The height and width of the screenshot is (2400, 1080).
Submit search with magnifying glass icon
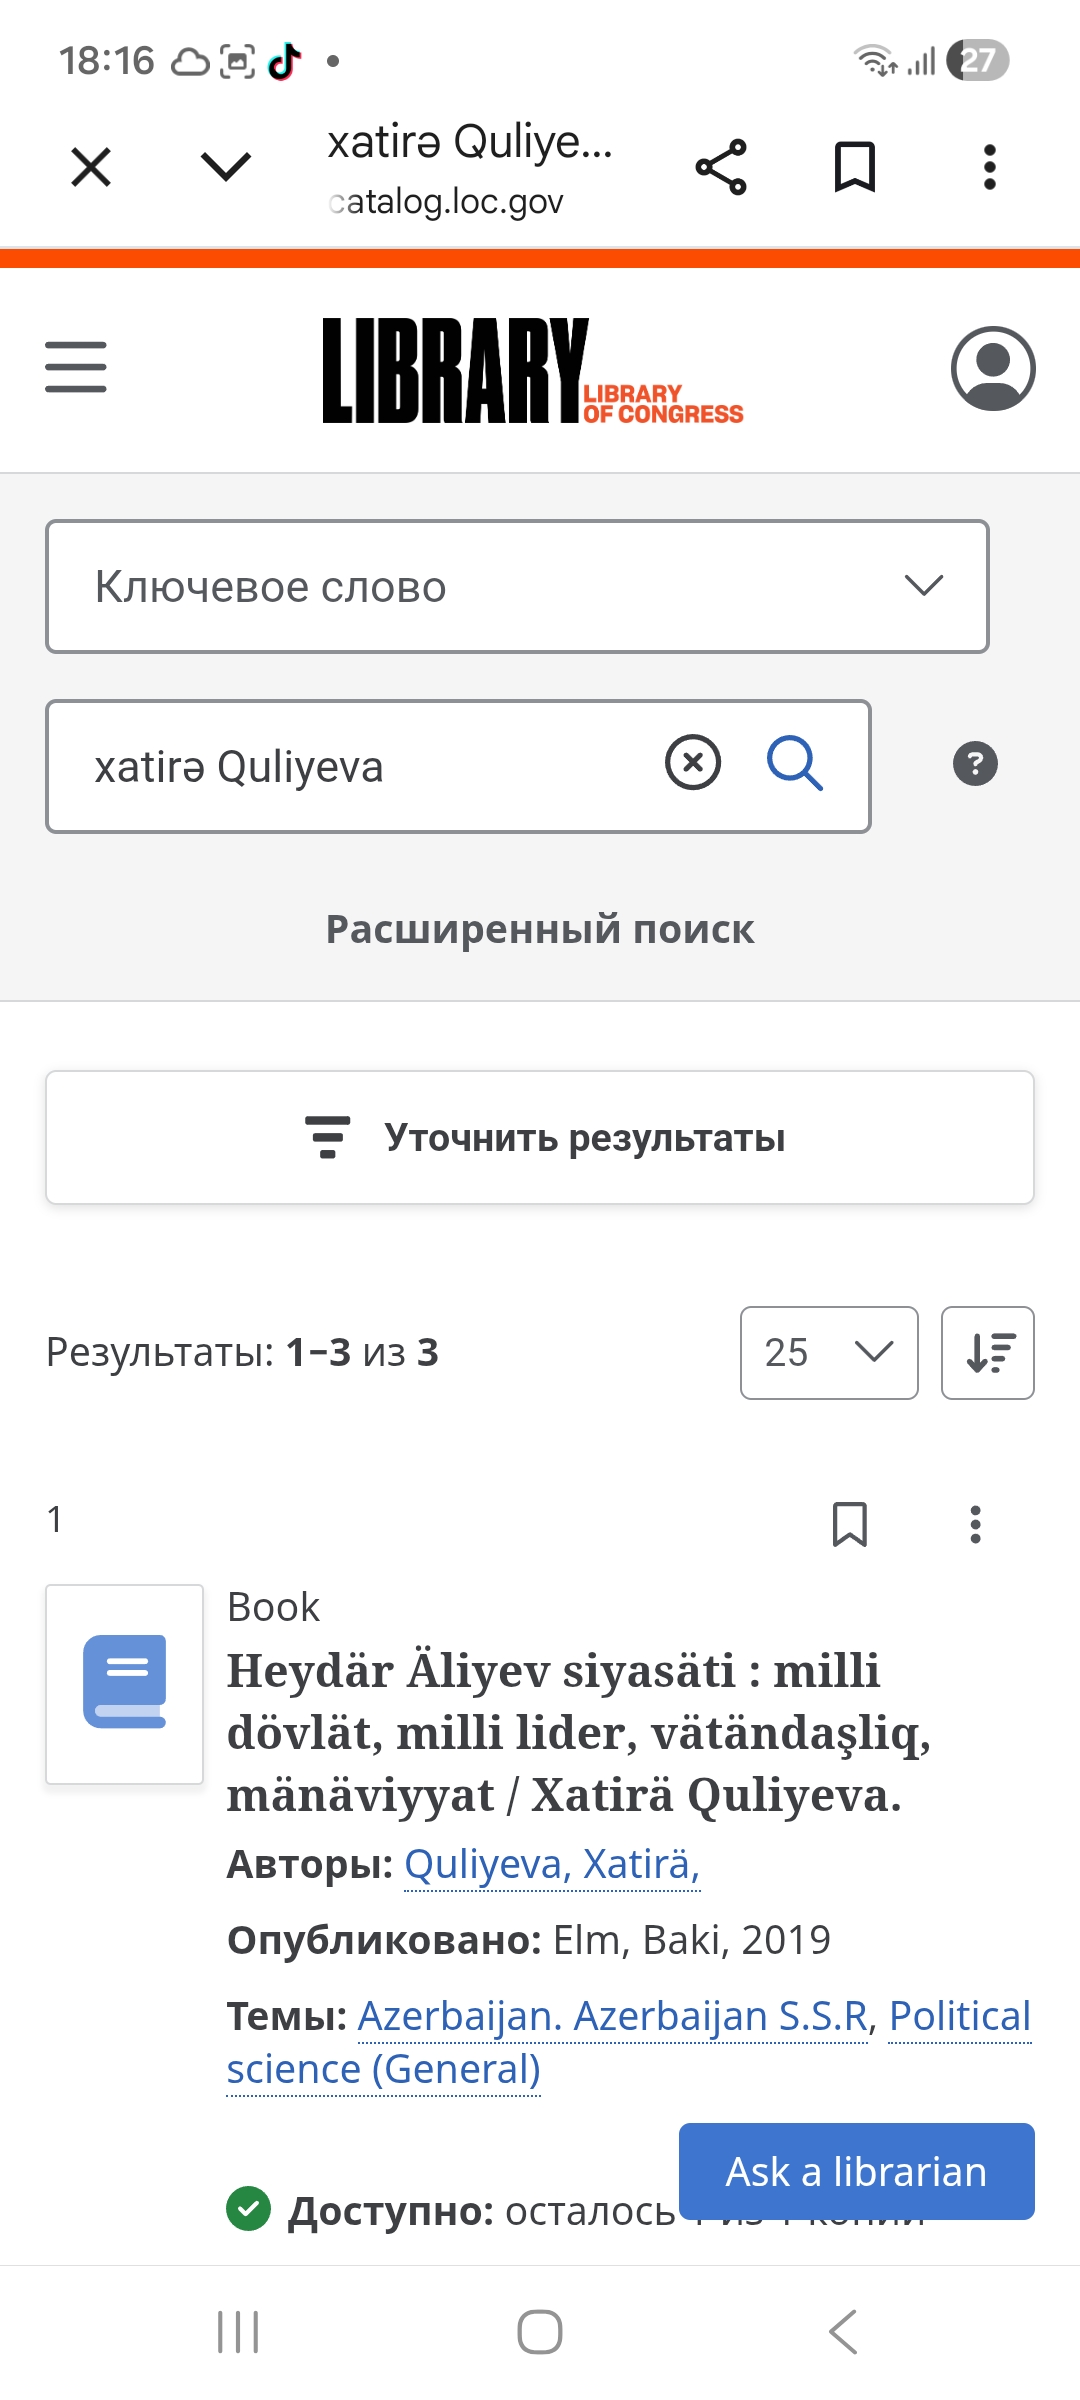click(795, 764)
